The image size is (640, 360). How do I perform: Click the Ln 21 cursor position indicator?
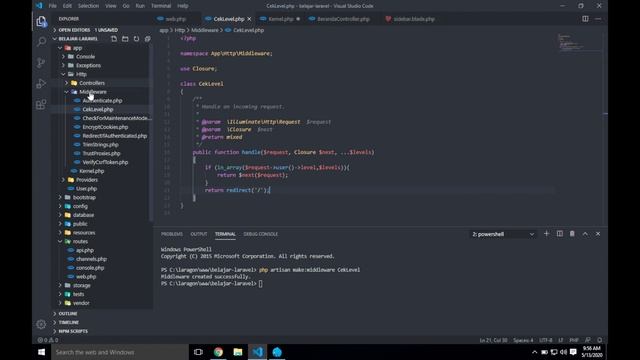pos(493,340)
